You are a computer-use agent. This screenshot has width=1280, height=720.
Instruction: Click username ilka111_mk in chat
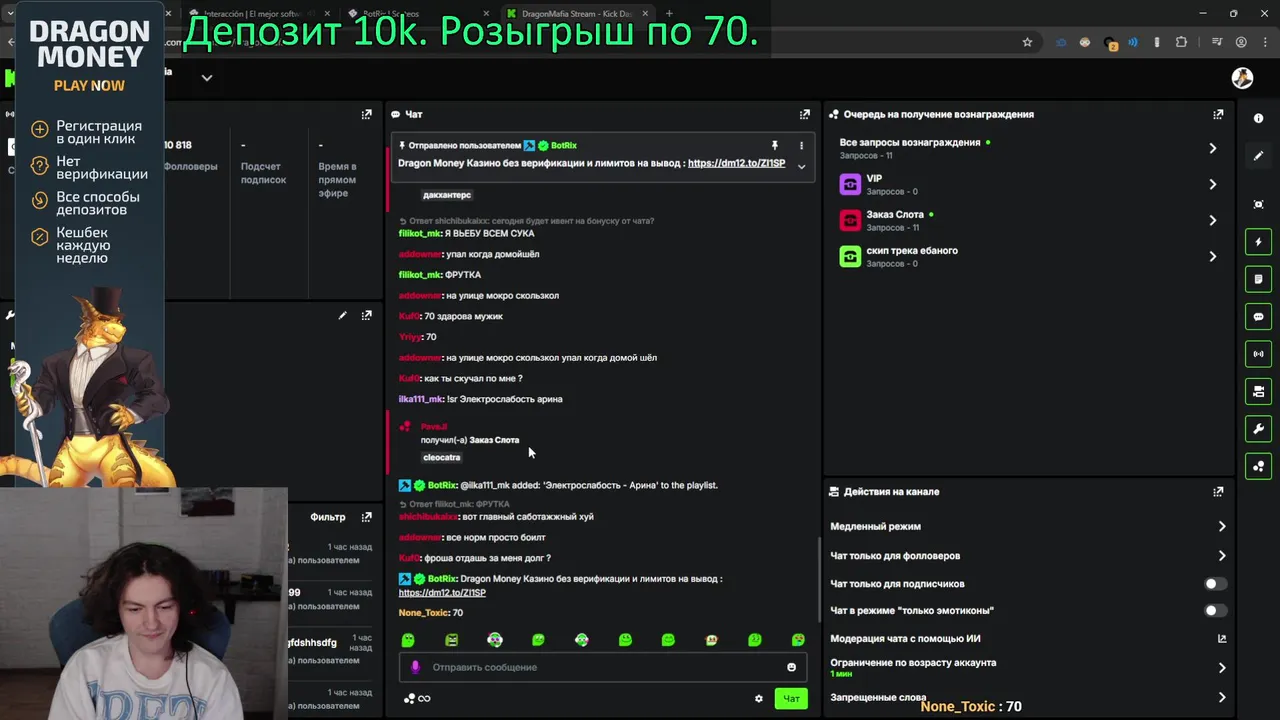420,399
